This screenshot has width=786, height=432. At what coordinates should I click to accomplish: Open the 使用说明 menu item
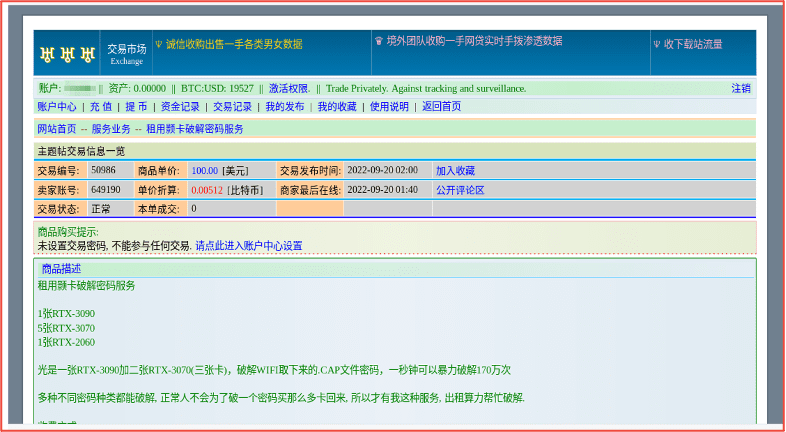click(389, 107)
